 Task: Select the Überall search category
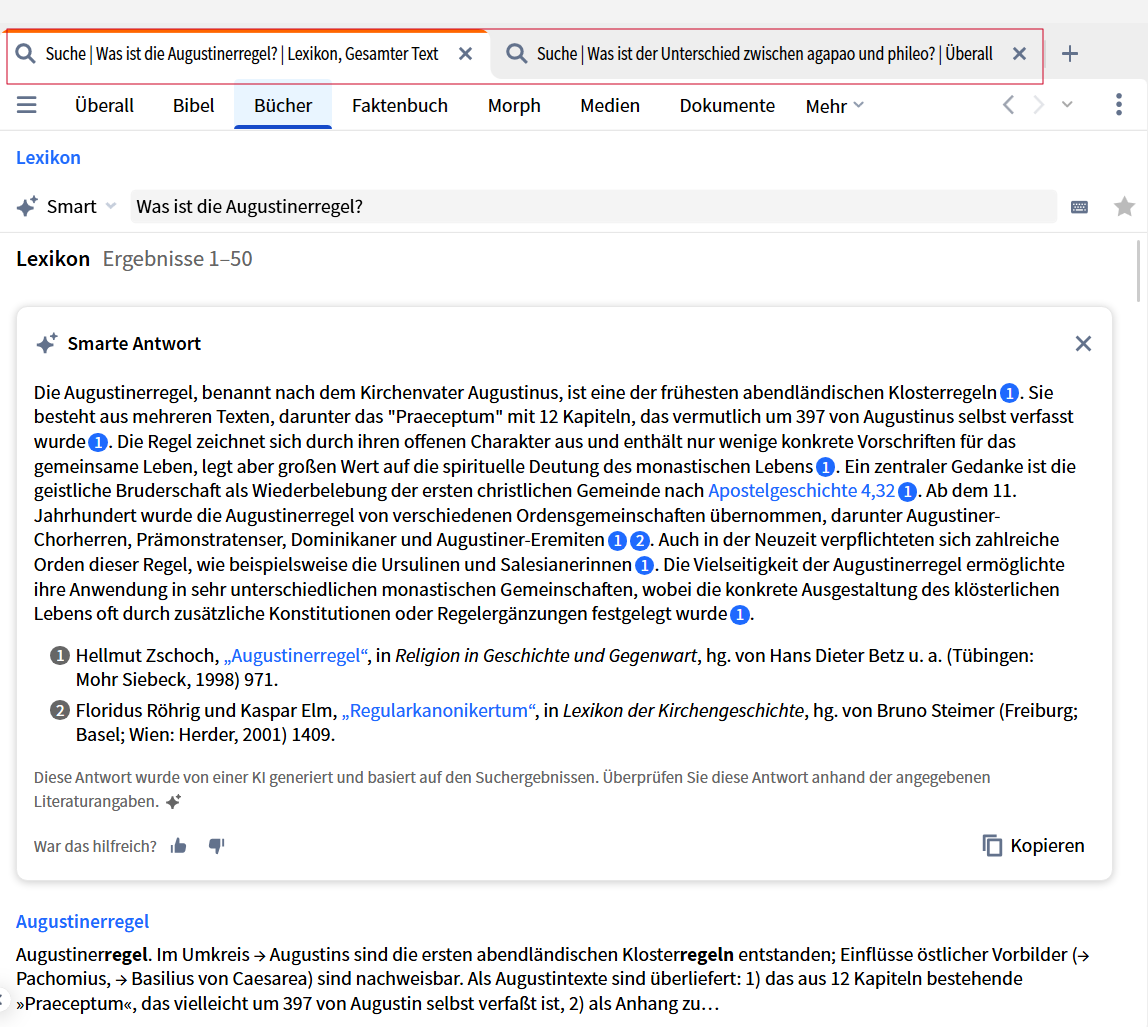[x=104, y=105]
